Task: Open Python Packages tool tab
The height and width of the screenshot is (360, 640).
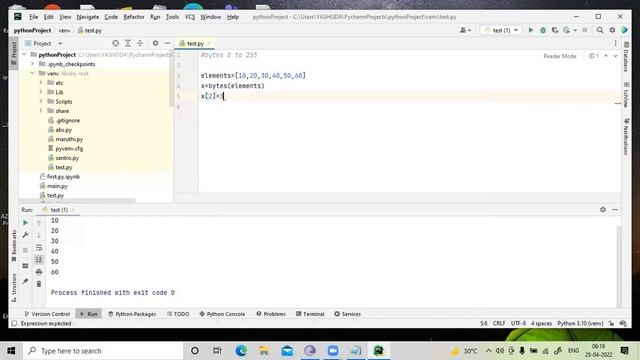Action: (132, 314)
